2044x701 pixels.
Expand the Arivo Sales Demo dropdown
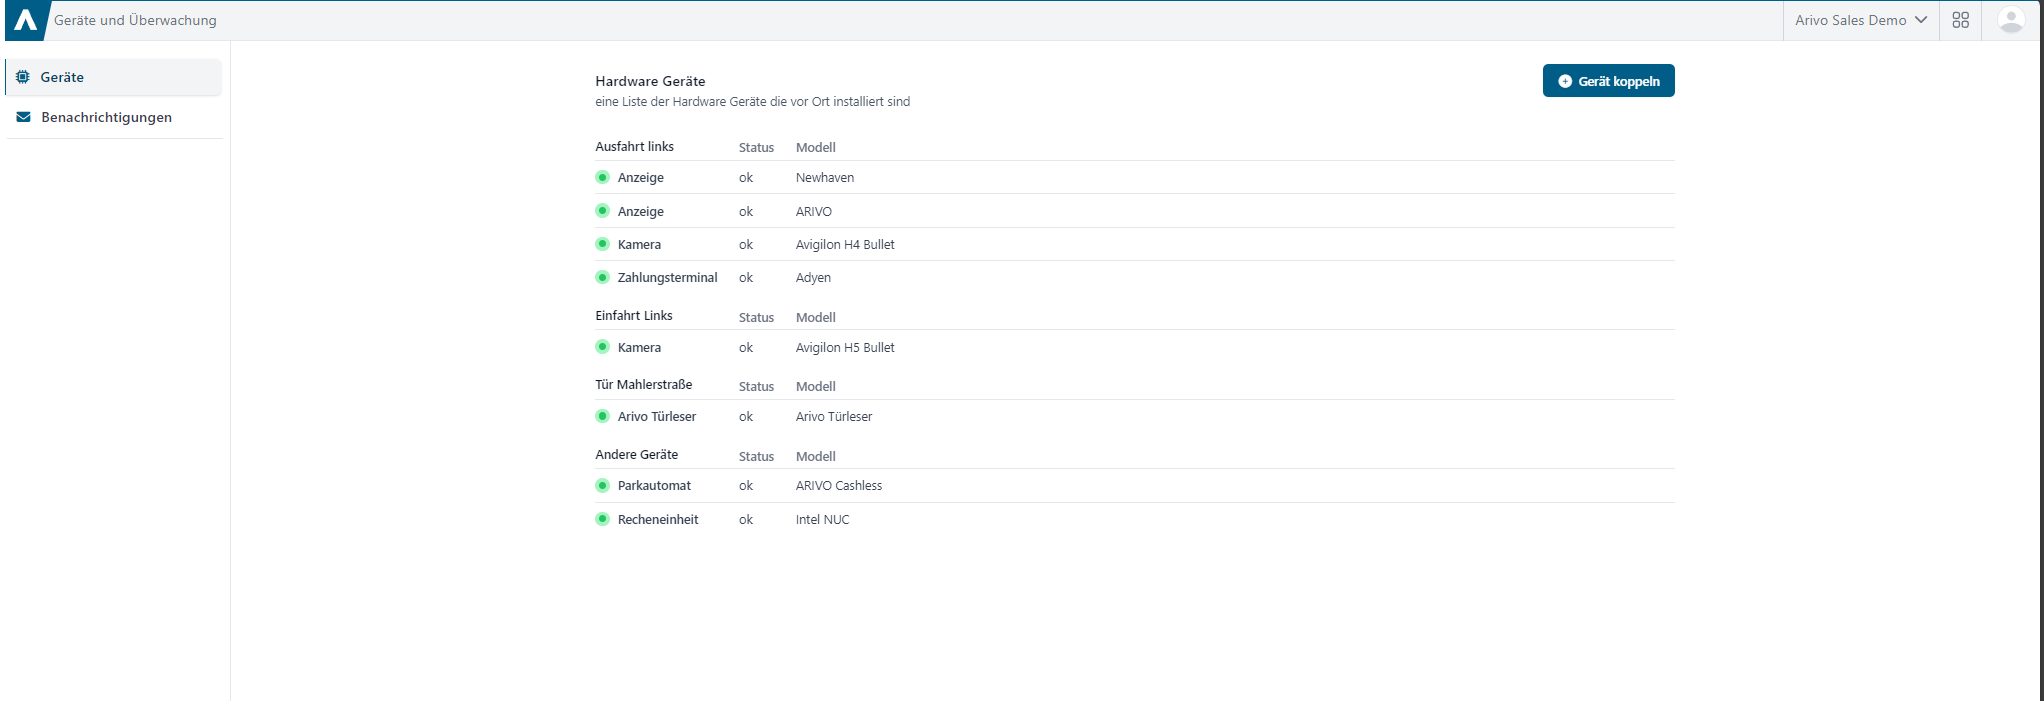pos(1860,20)
